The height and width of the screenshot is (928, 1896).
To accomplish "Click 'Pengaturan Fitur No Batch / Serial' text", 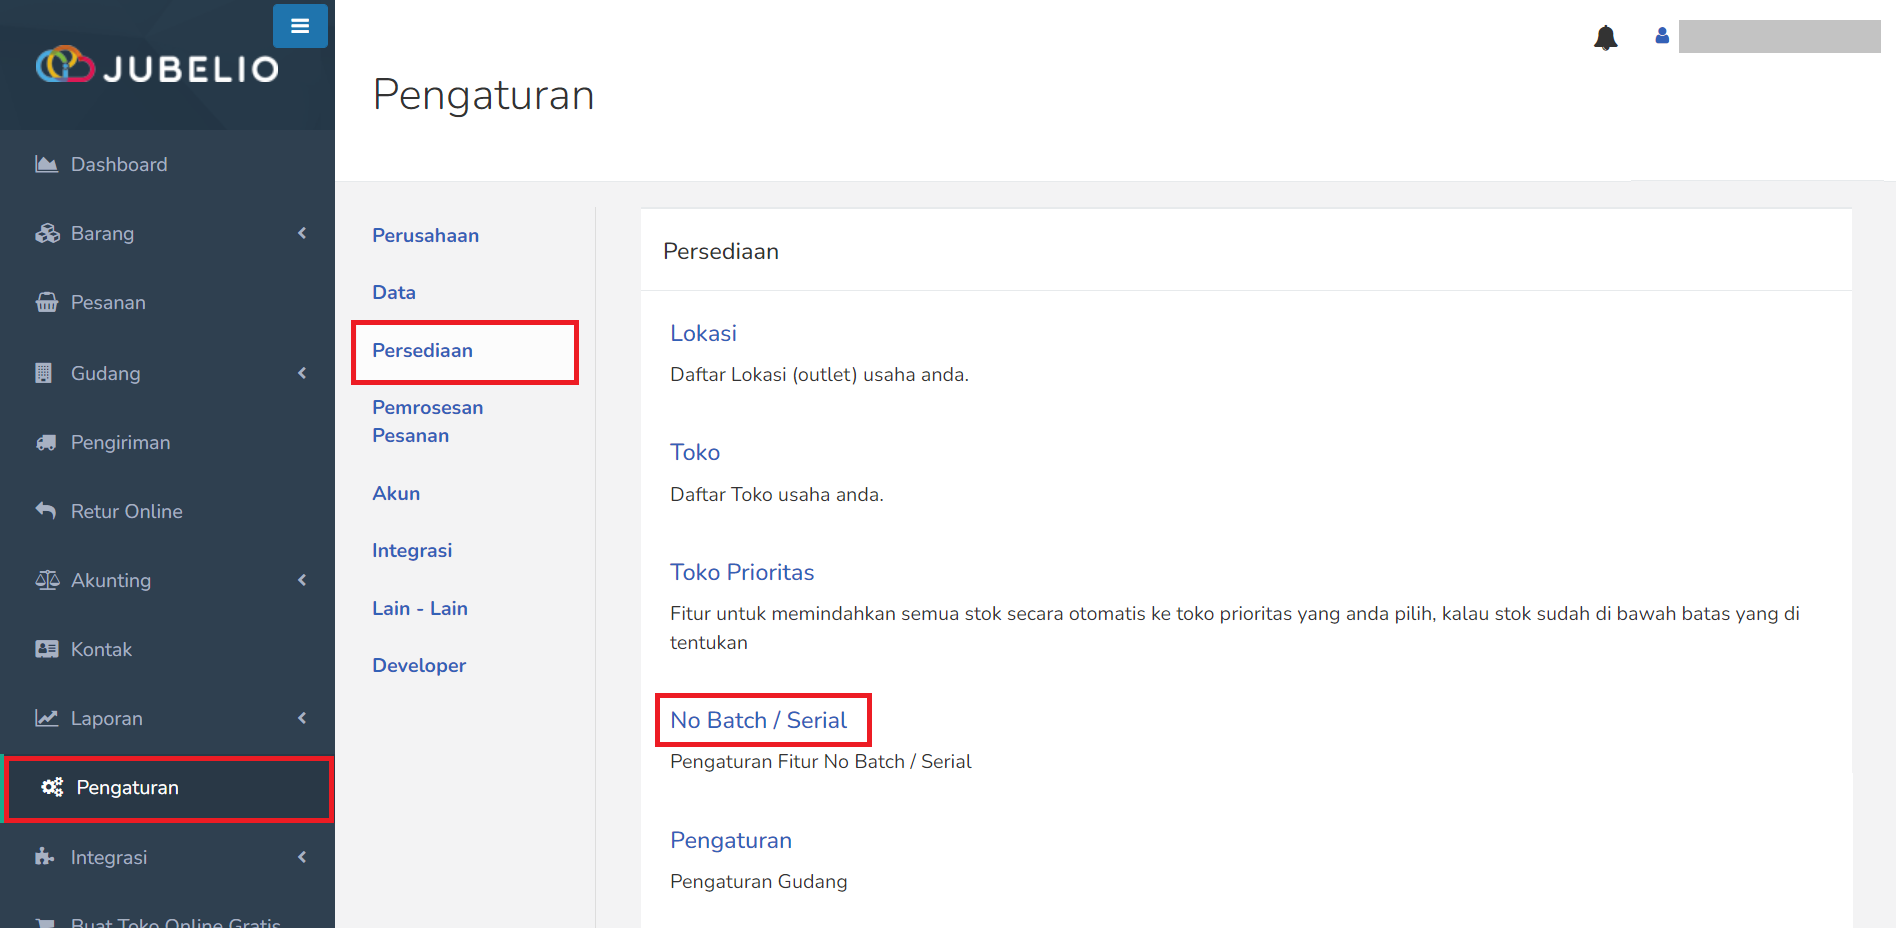I will (x=821, y=761).
